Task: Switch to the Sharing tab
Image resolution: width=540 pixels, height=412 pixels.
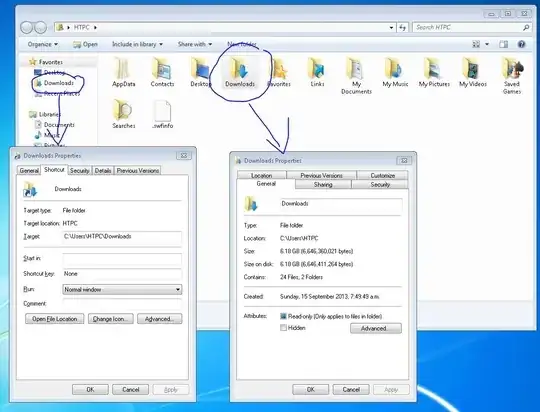Action: tap(323, 184)
